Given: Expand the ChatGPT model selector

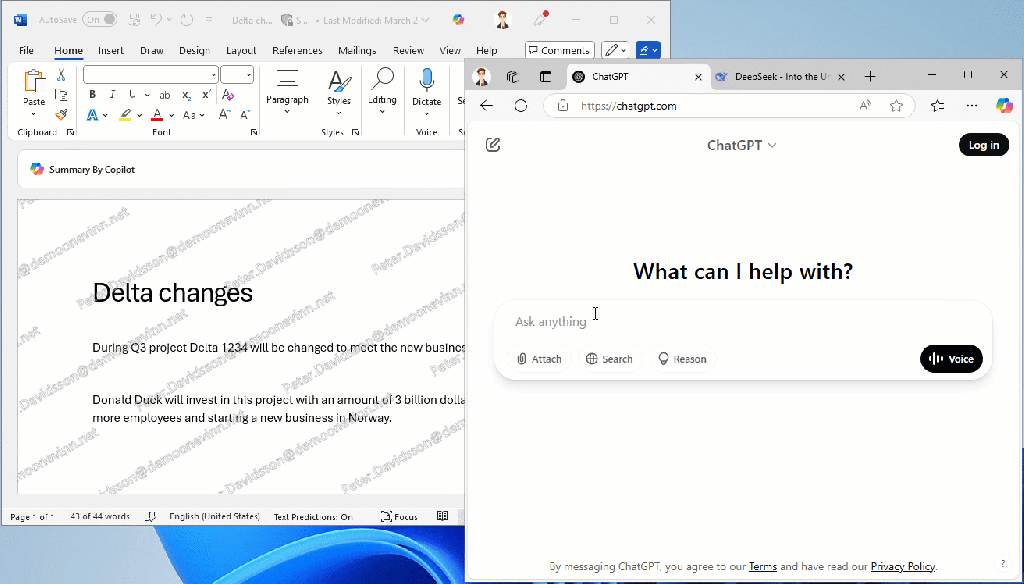Looking at the screenshot, I should click(x=741, y=145).
